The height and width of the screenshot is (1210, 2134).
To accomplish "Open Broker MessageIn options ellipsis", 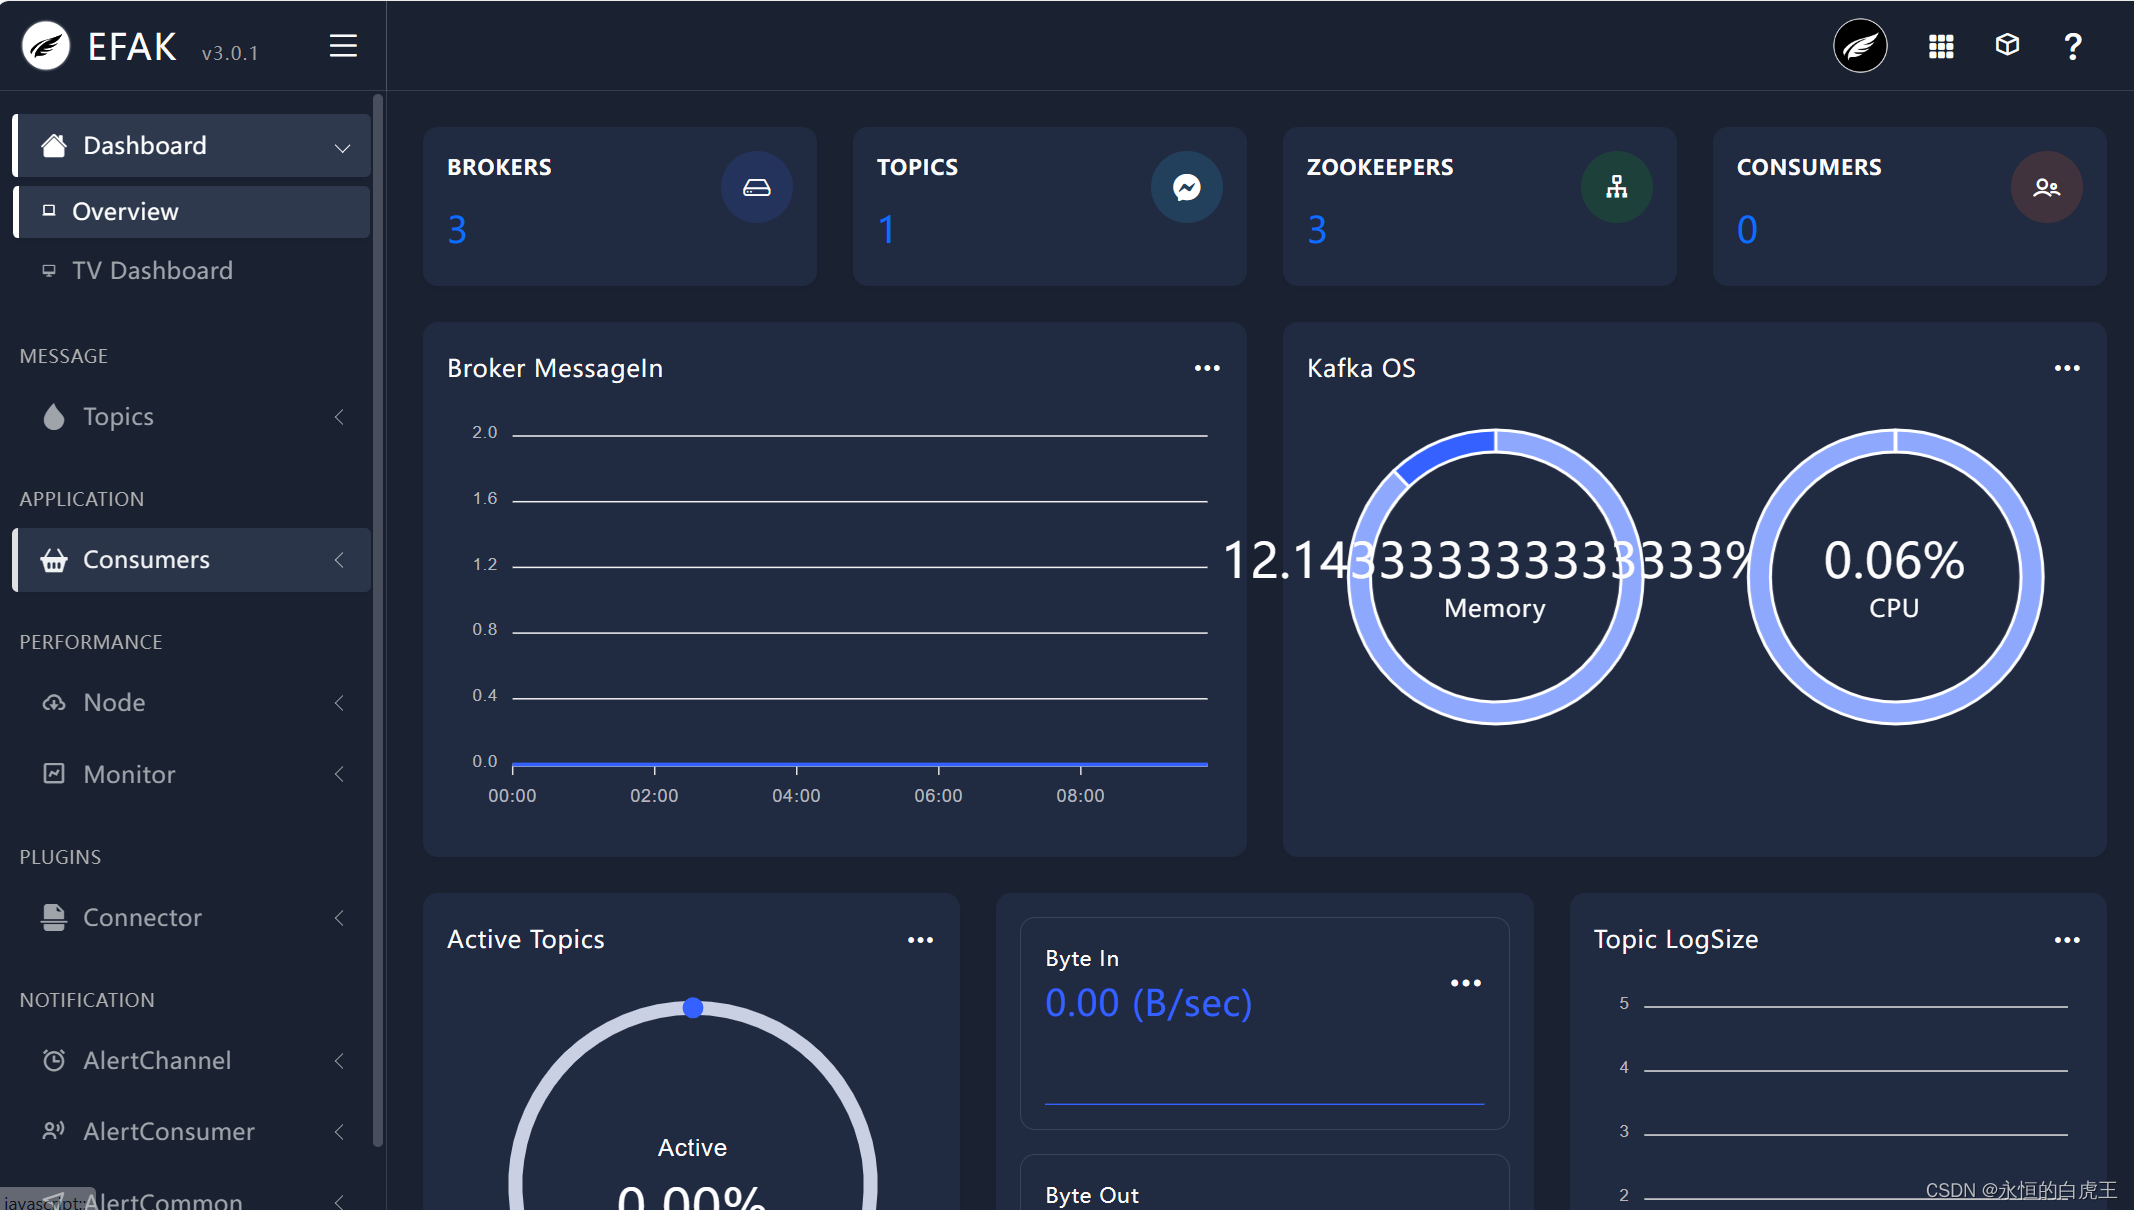I will 1207,368.
